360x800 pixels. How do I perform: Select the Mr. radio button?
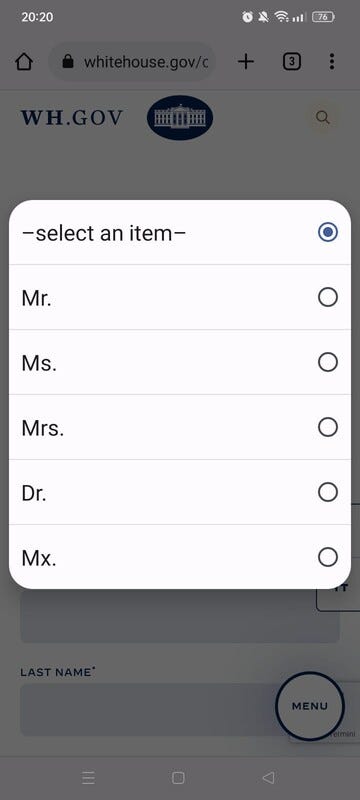click(x=328, y=297)
